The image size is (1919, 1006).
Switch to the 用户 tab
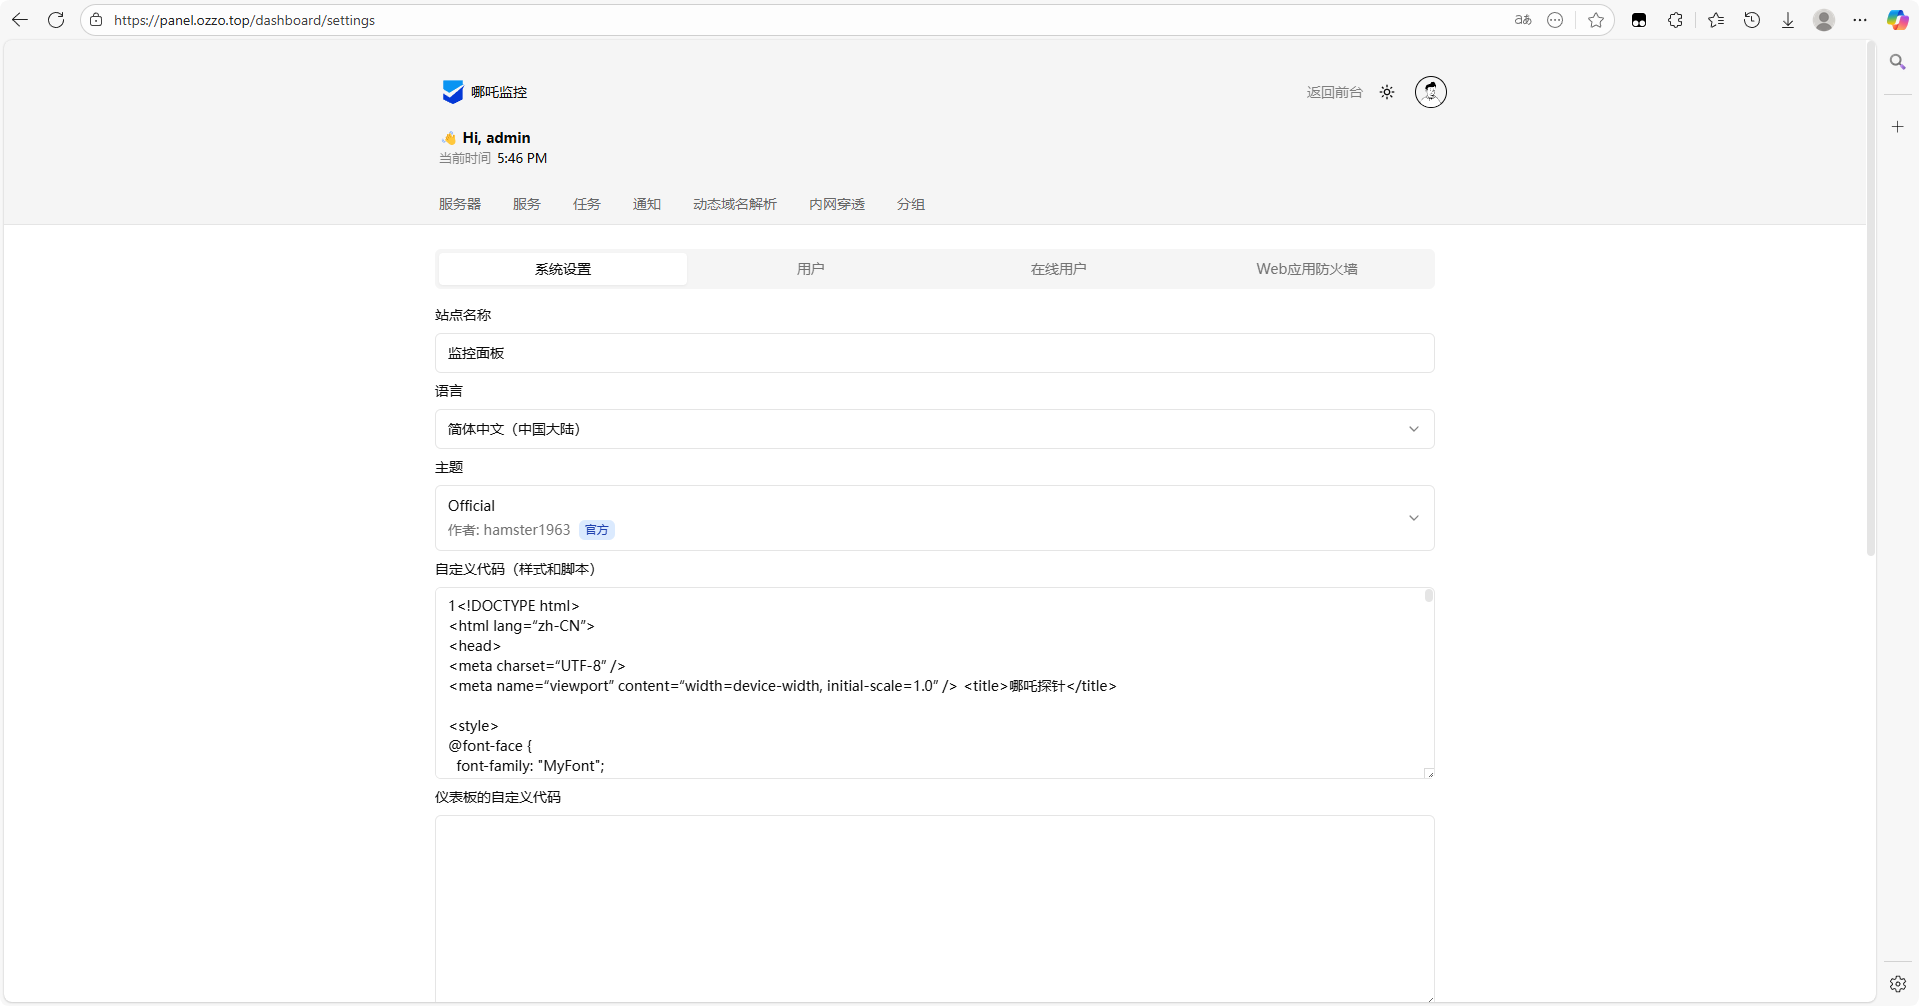810,269
